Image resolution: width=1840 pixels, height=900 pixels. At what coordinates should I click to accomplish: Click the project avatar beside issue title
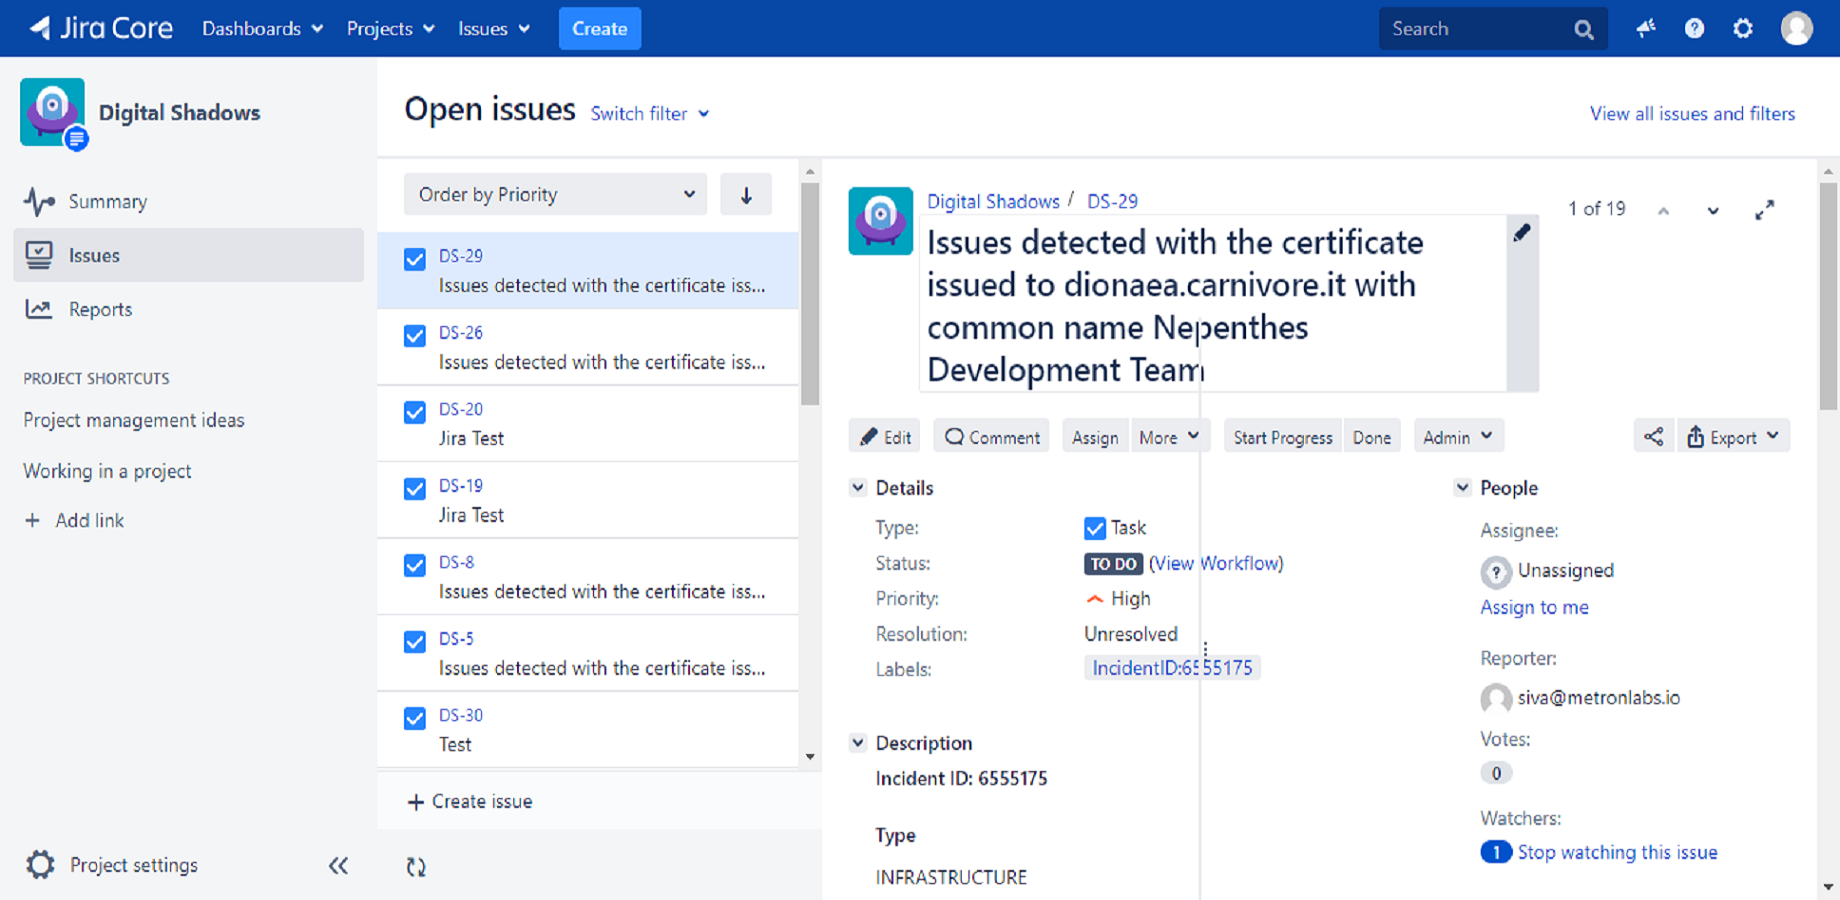coord(880,221)
